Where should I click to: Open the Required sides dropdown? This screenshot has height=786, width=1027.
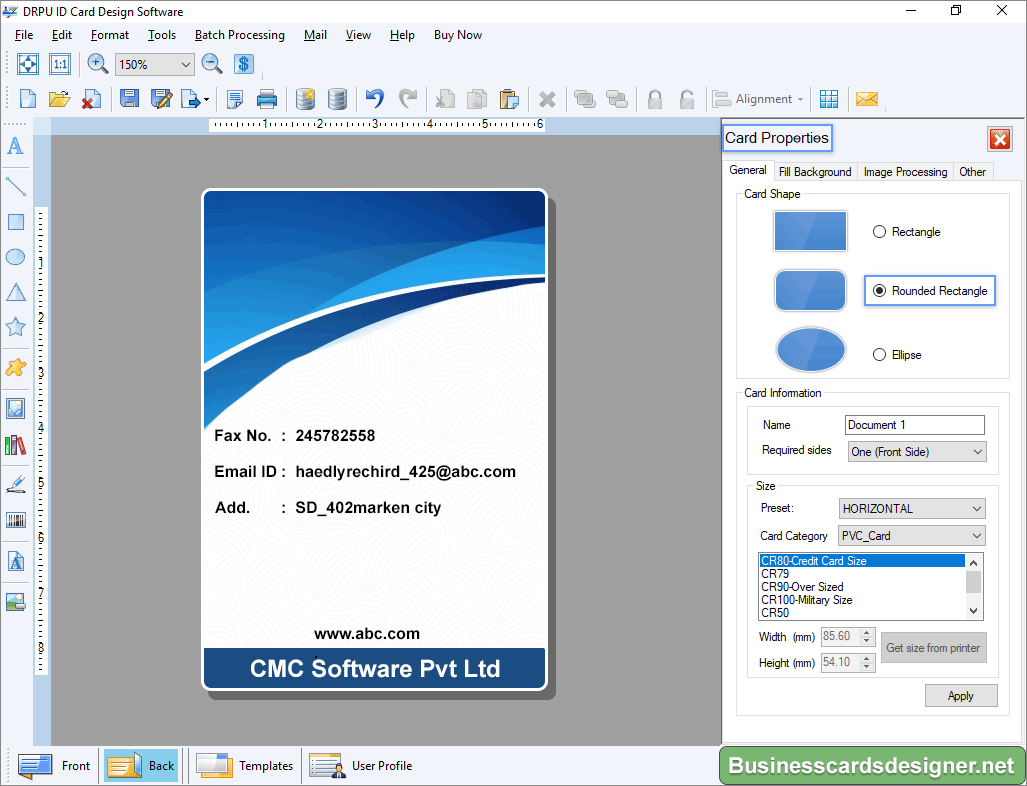pyautogui.click(x=916, y=452)
